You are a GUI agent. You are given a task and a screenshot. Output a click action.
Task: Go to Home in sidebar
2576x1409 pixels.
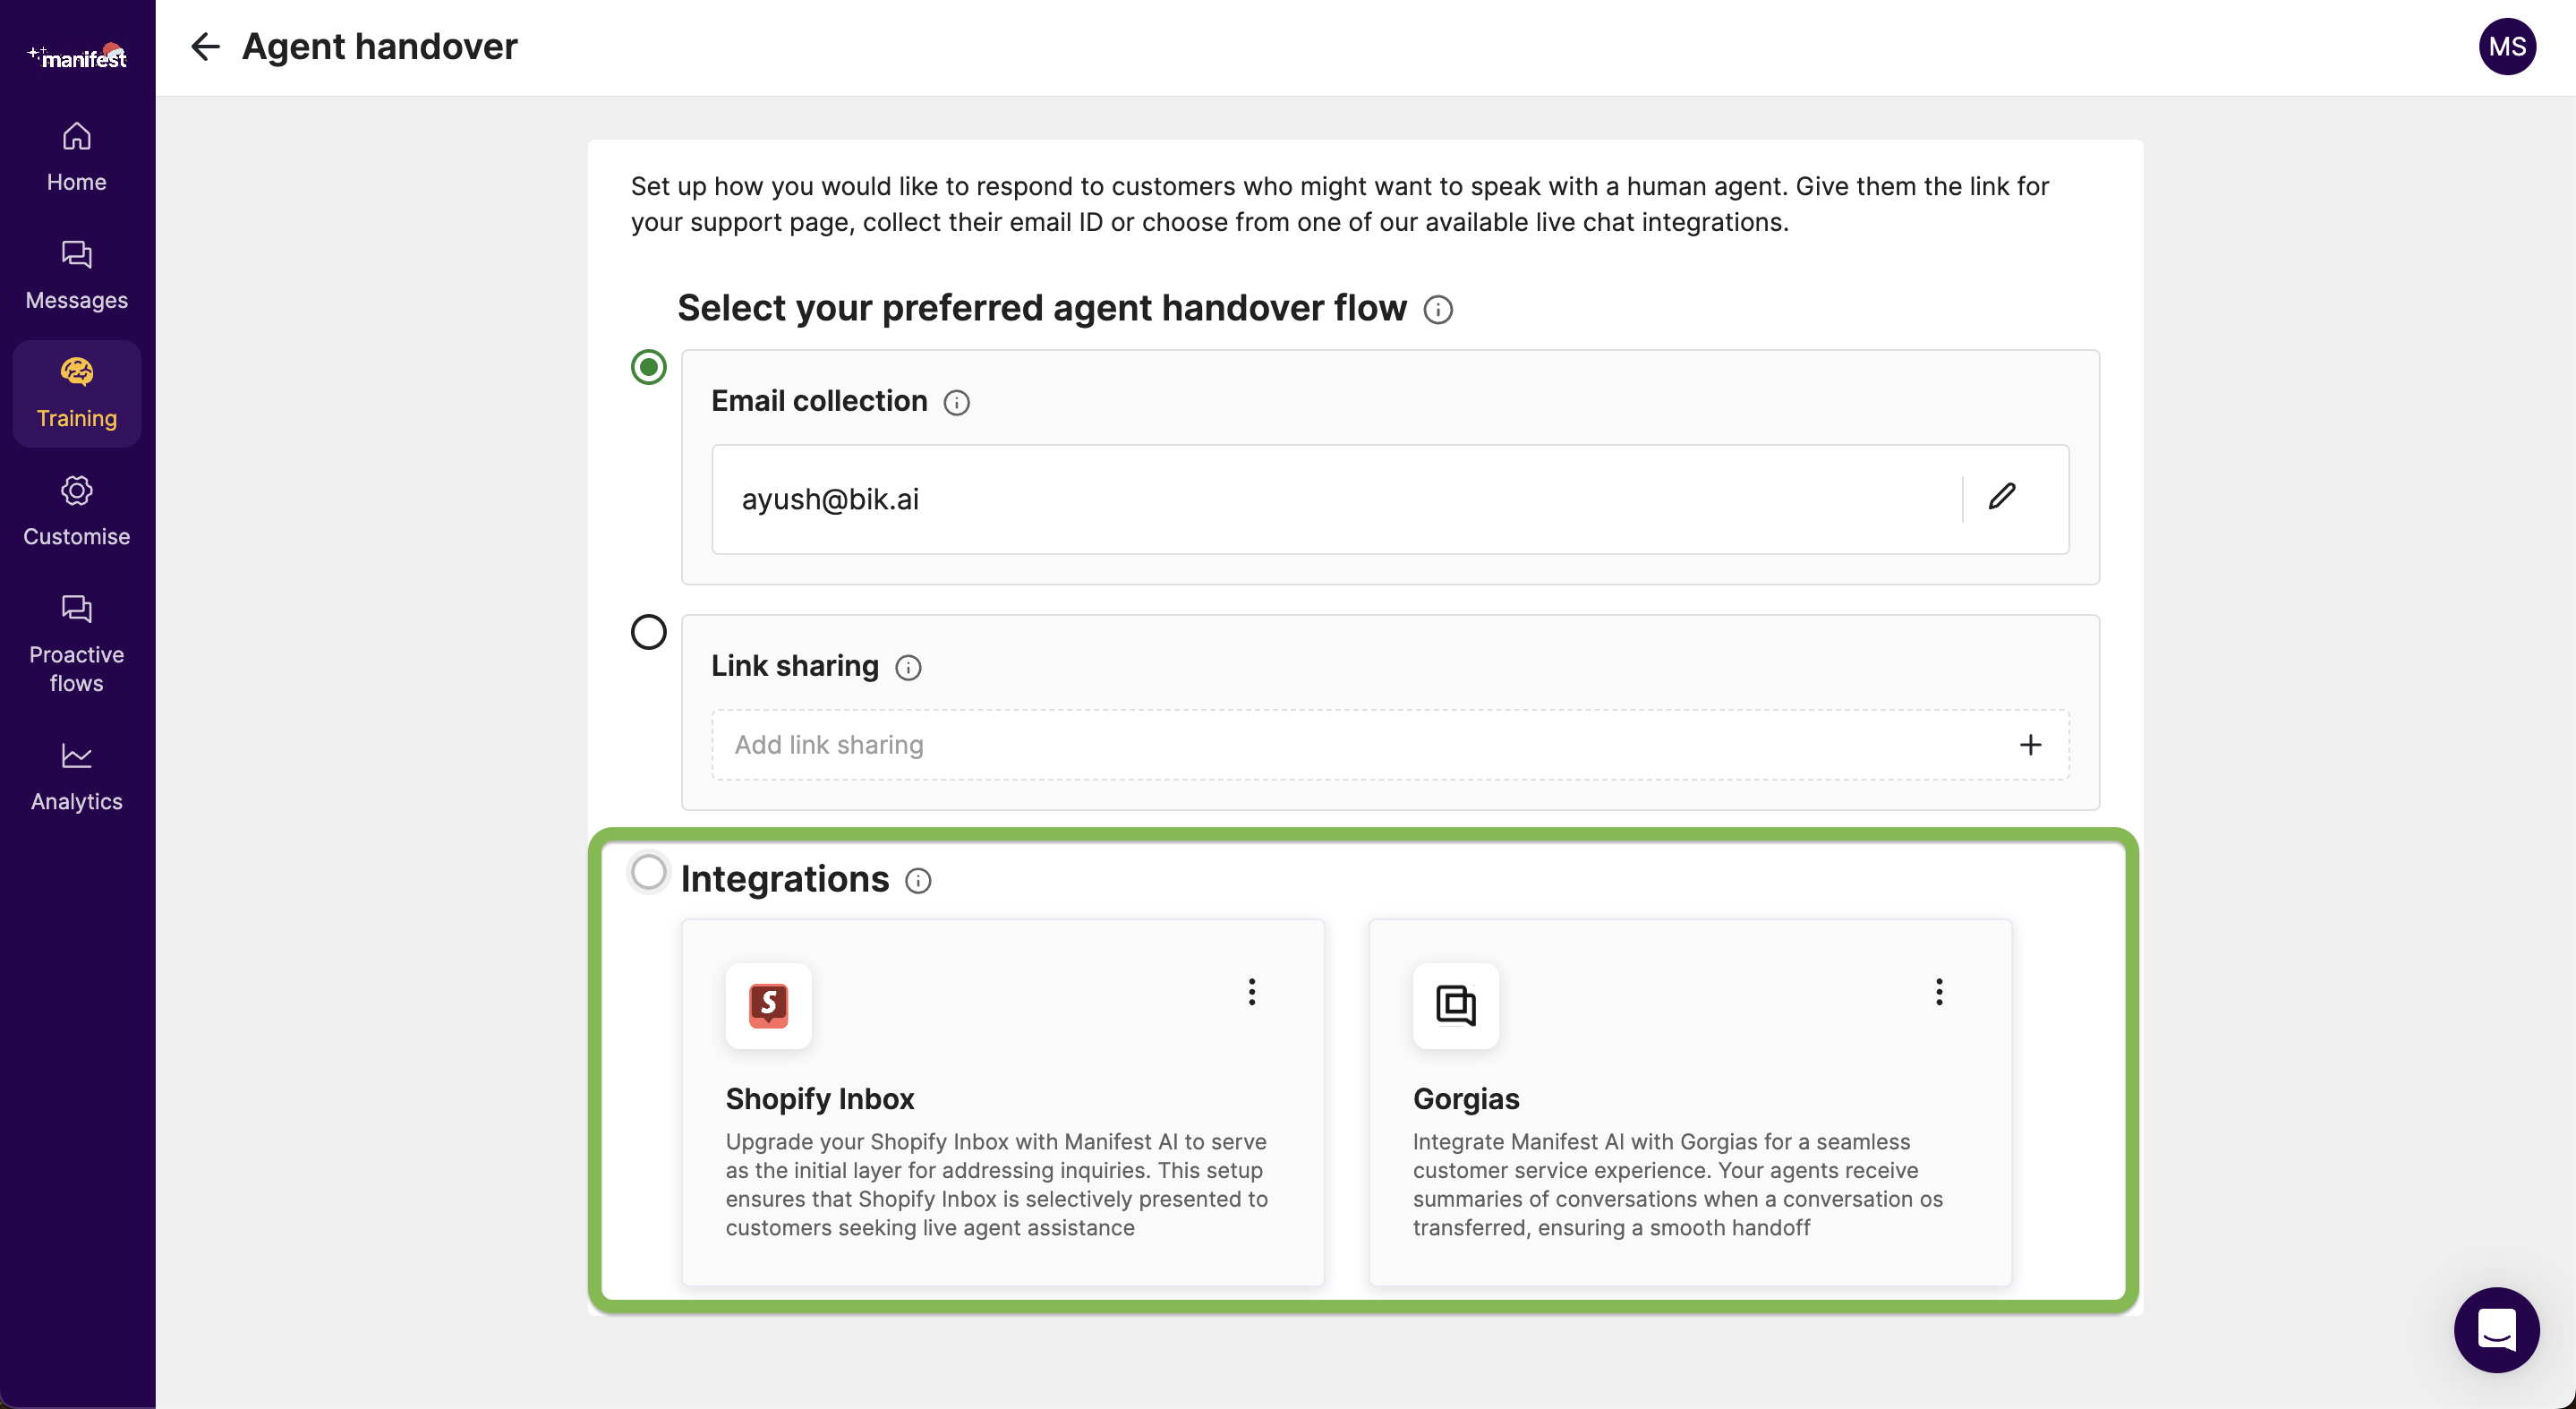click(x=77, y=156)
